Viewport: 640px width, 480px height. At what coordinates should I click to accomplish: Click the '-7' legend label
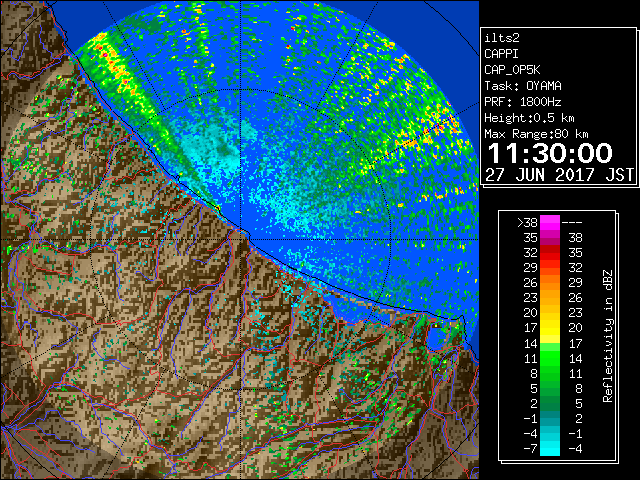[530, 449]
